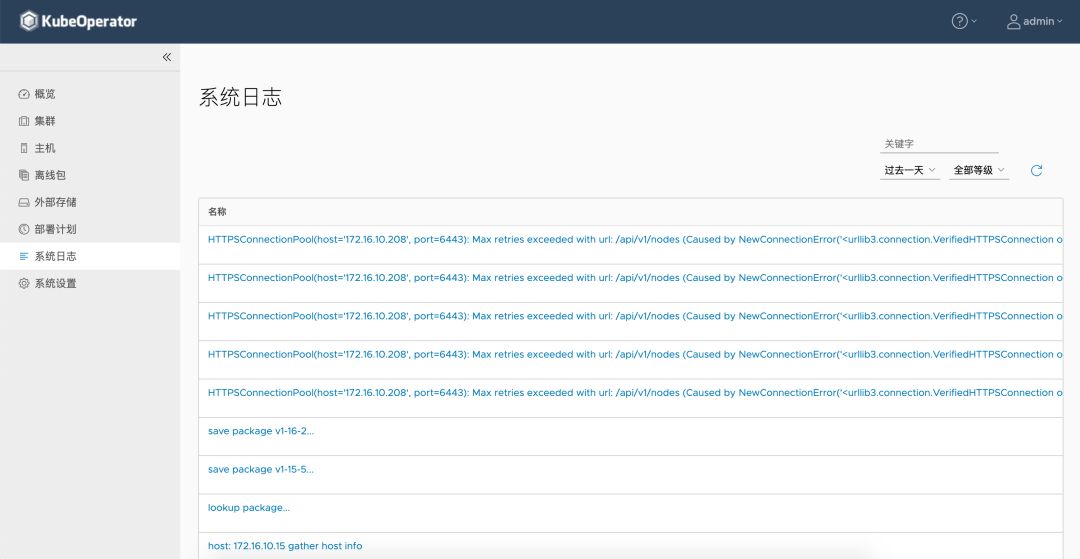Viewport: 1080px width, 559px height.
Task: Refresh the log list with circular arrow
Action: [x=1036, y=171]
